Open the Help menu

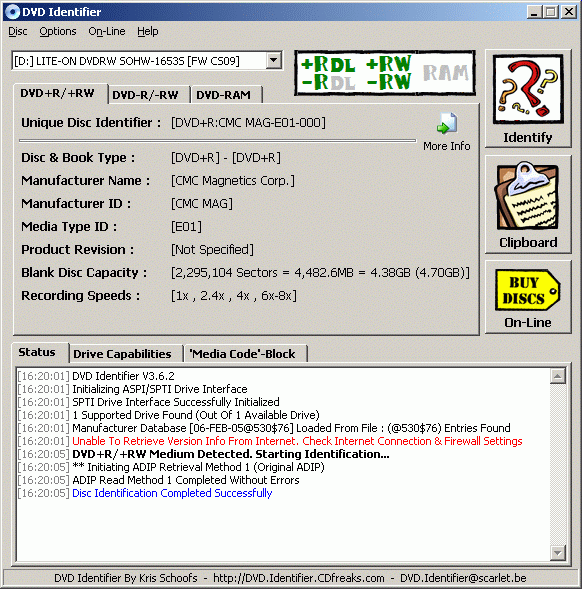[148, 31]
